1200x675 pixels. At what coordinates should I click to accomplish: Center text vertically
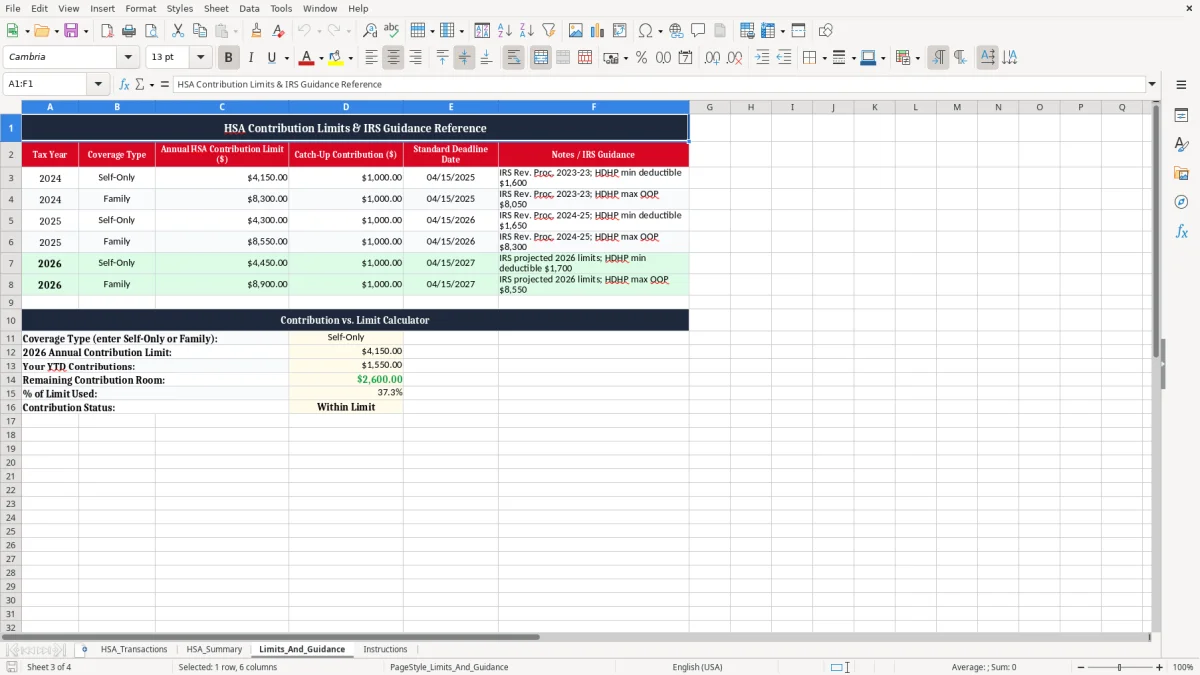tap(464, 58)
